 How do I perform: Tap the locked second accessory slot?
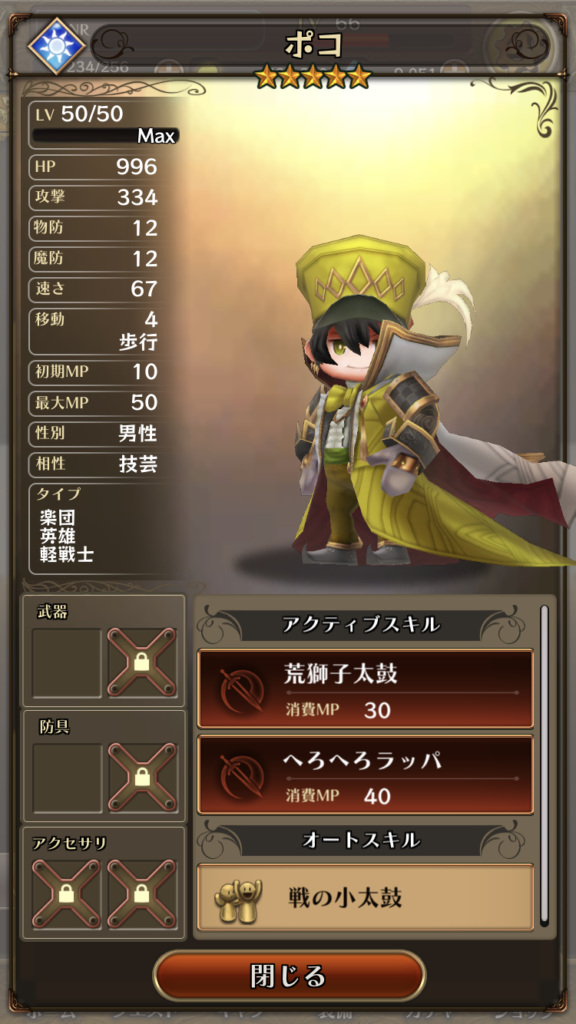[x=142, y=894]
